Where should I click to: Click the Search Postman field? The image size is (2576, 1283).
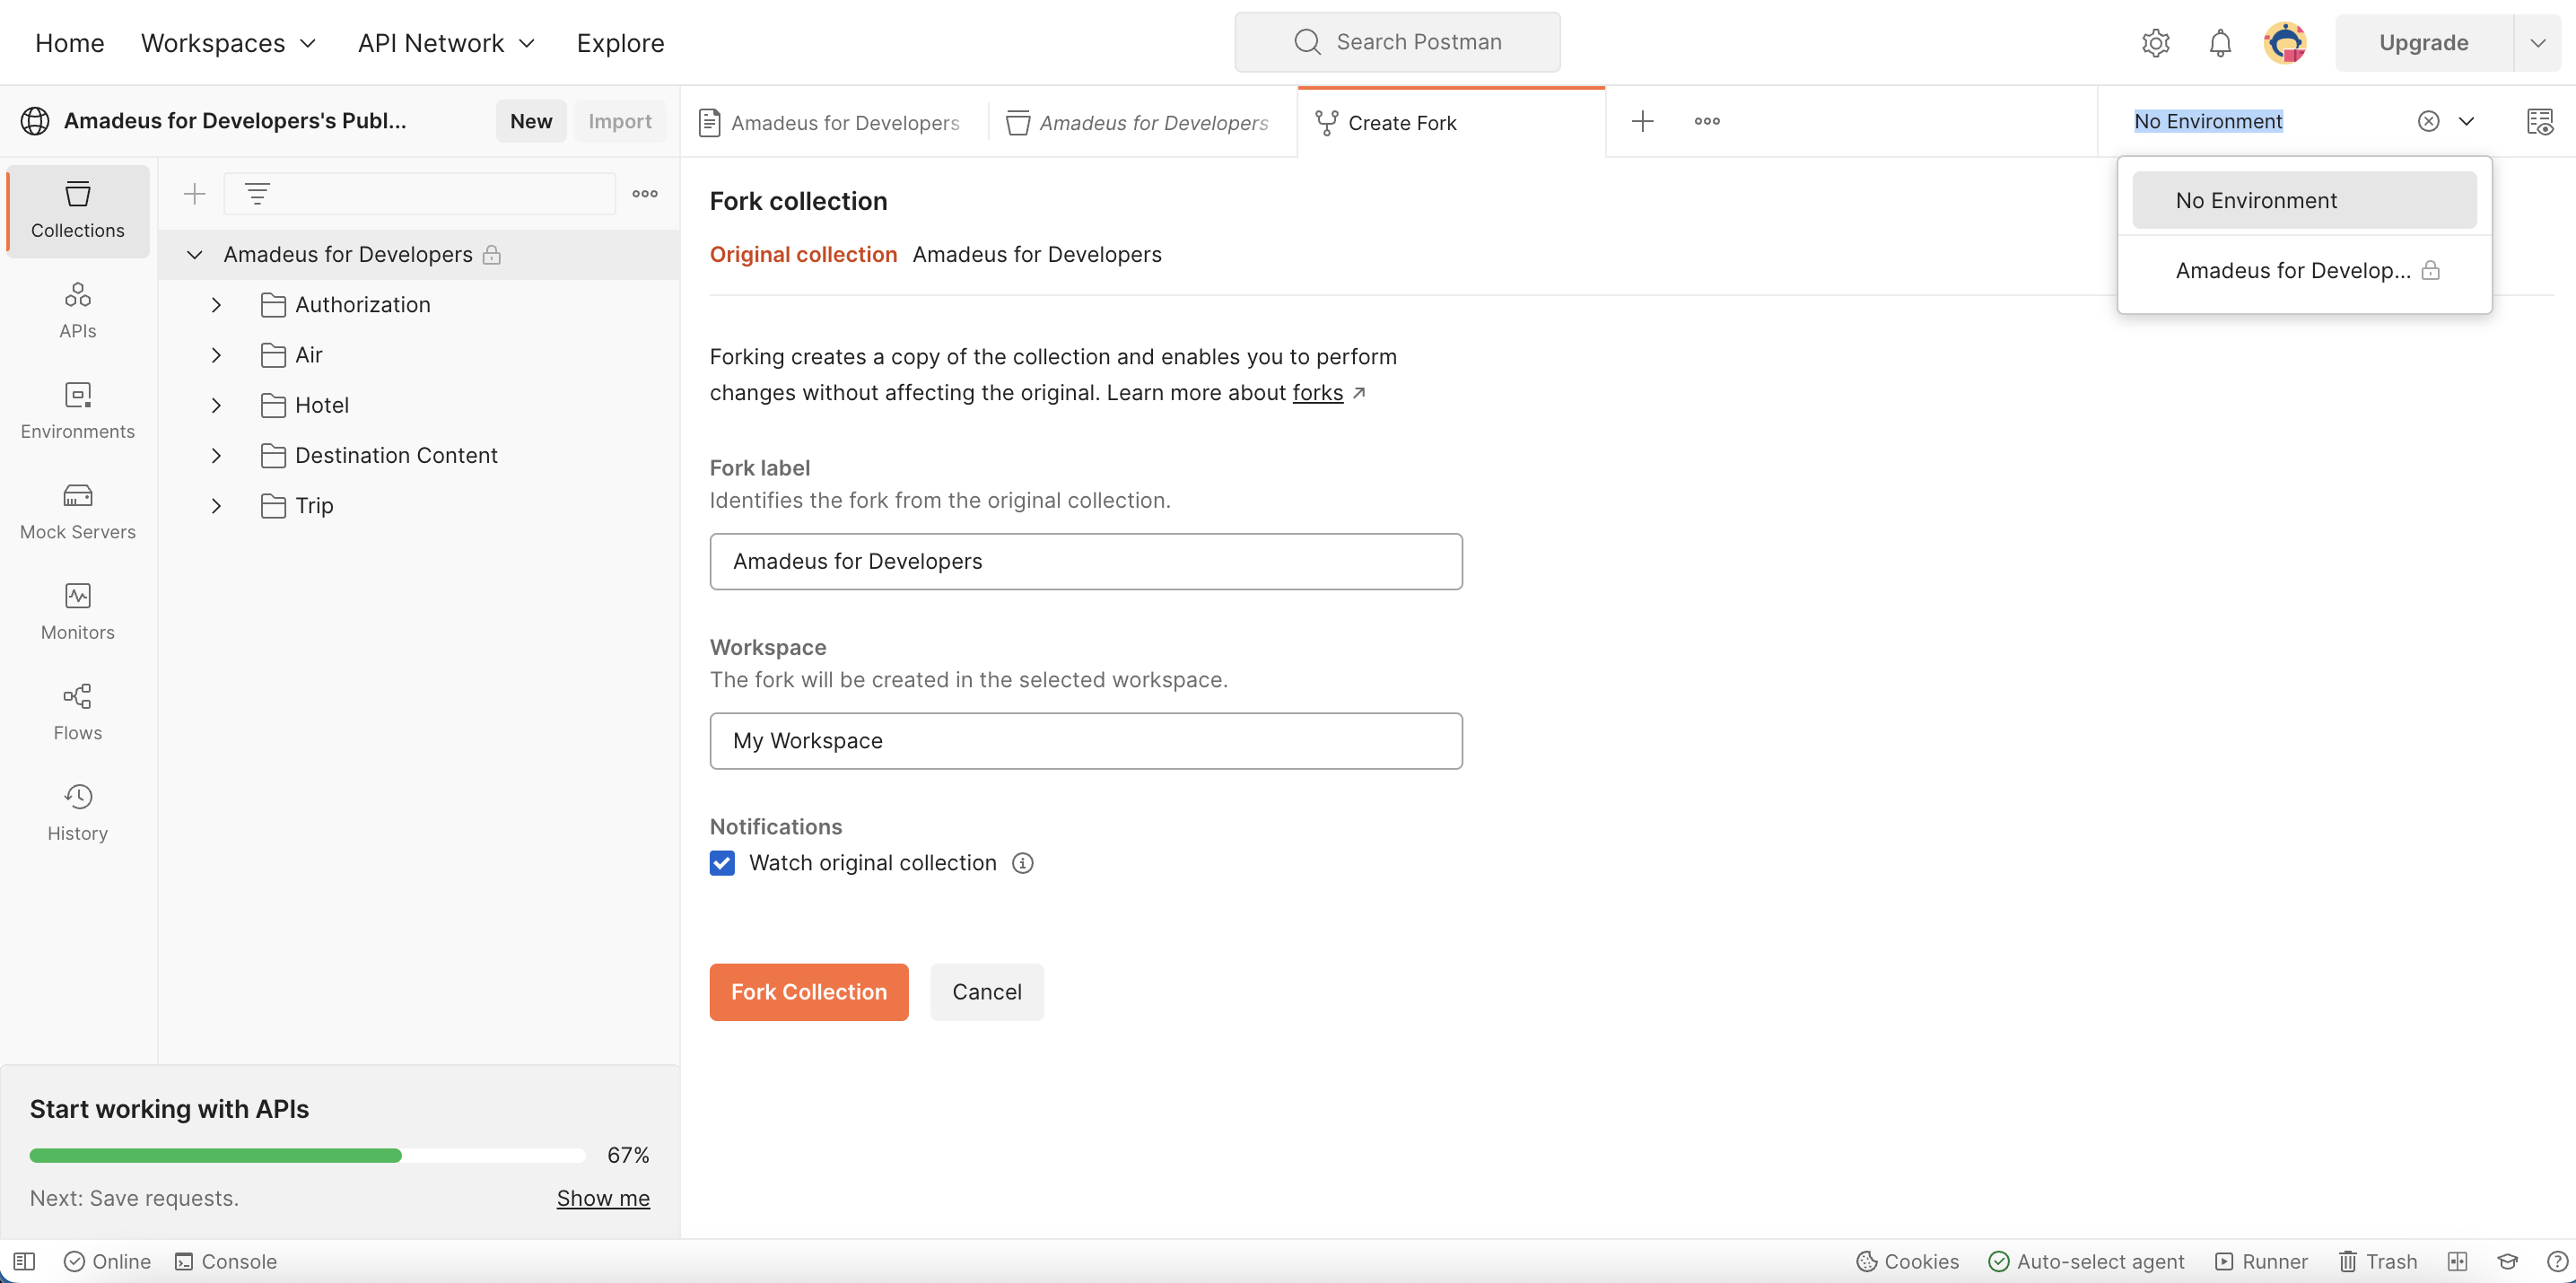tap(1397, 42)
